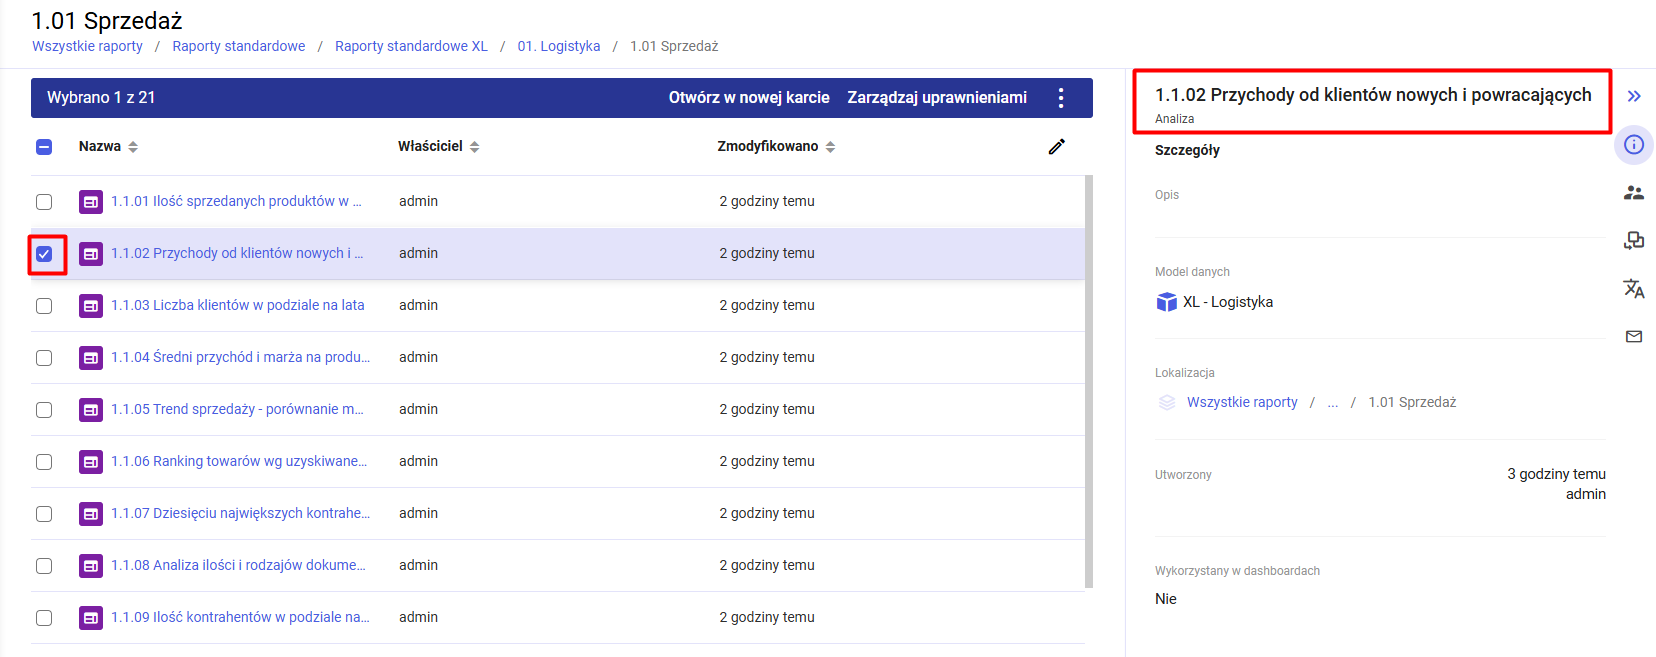This screenshot has width=1656, height=657.
Task: Check the 1.1.03 Liczba klientów checkbox
Action: click(44, 306)
